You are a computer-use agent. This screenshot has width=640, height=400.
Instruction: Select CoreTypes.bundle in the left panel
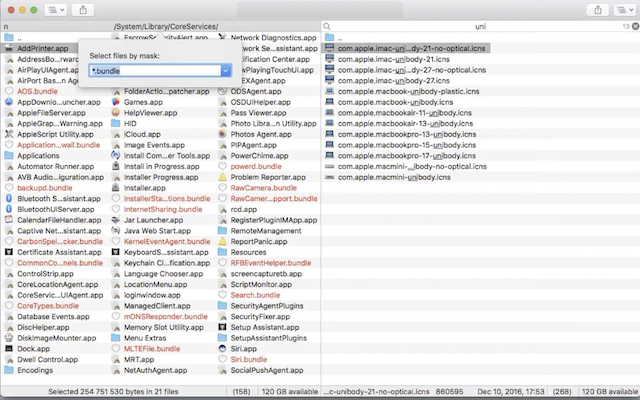(45, 305)
